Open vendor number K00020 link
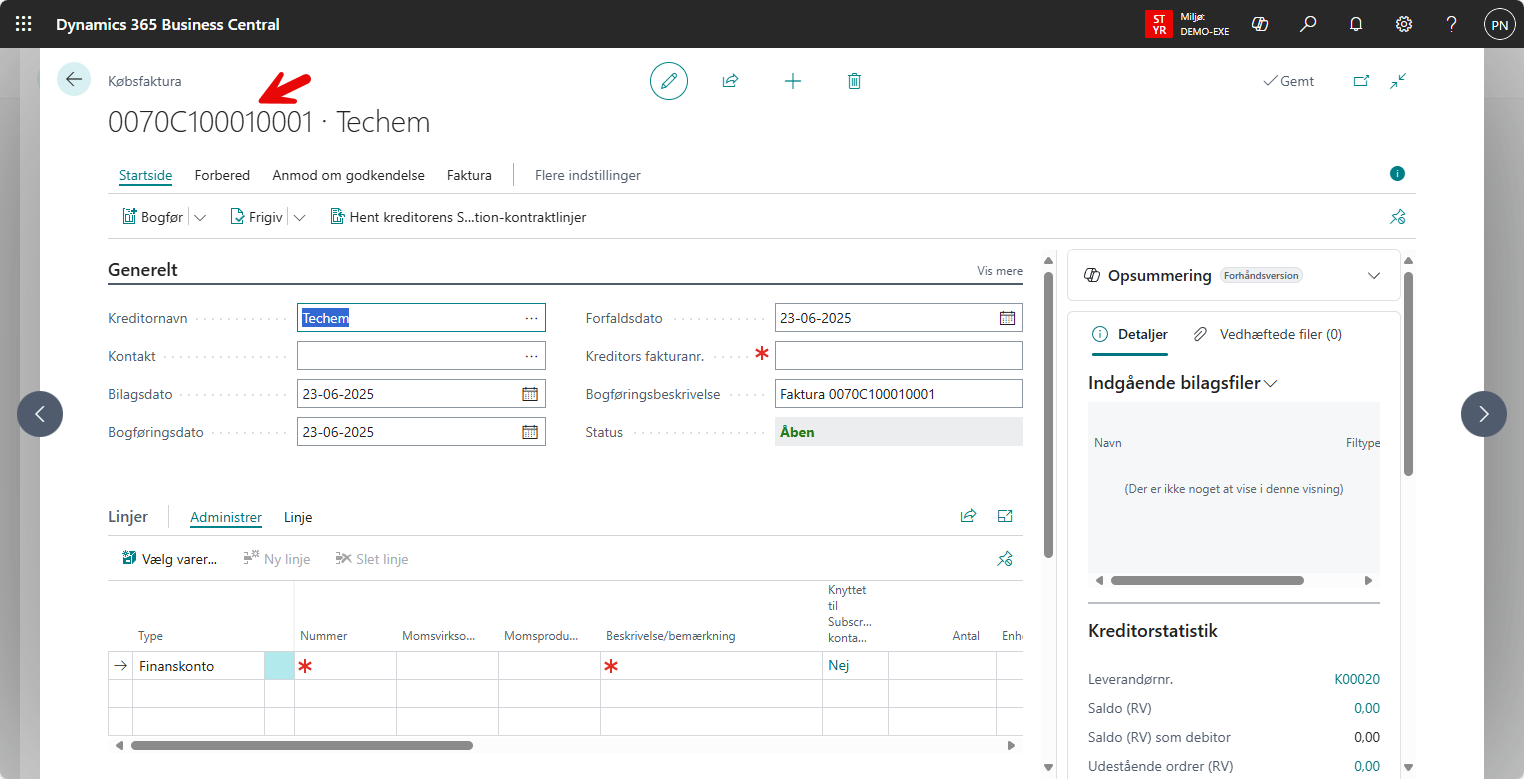The width and height of the screenshot is (1524, 779). 1357,679
